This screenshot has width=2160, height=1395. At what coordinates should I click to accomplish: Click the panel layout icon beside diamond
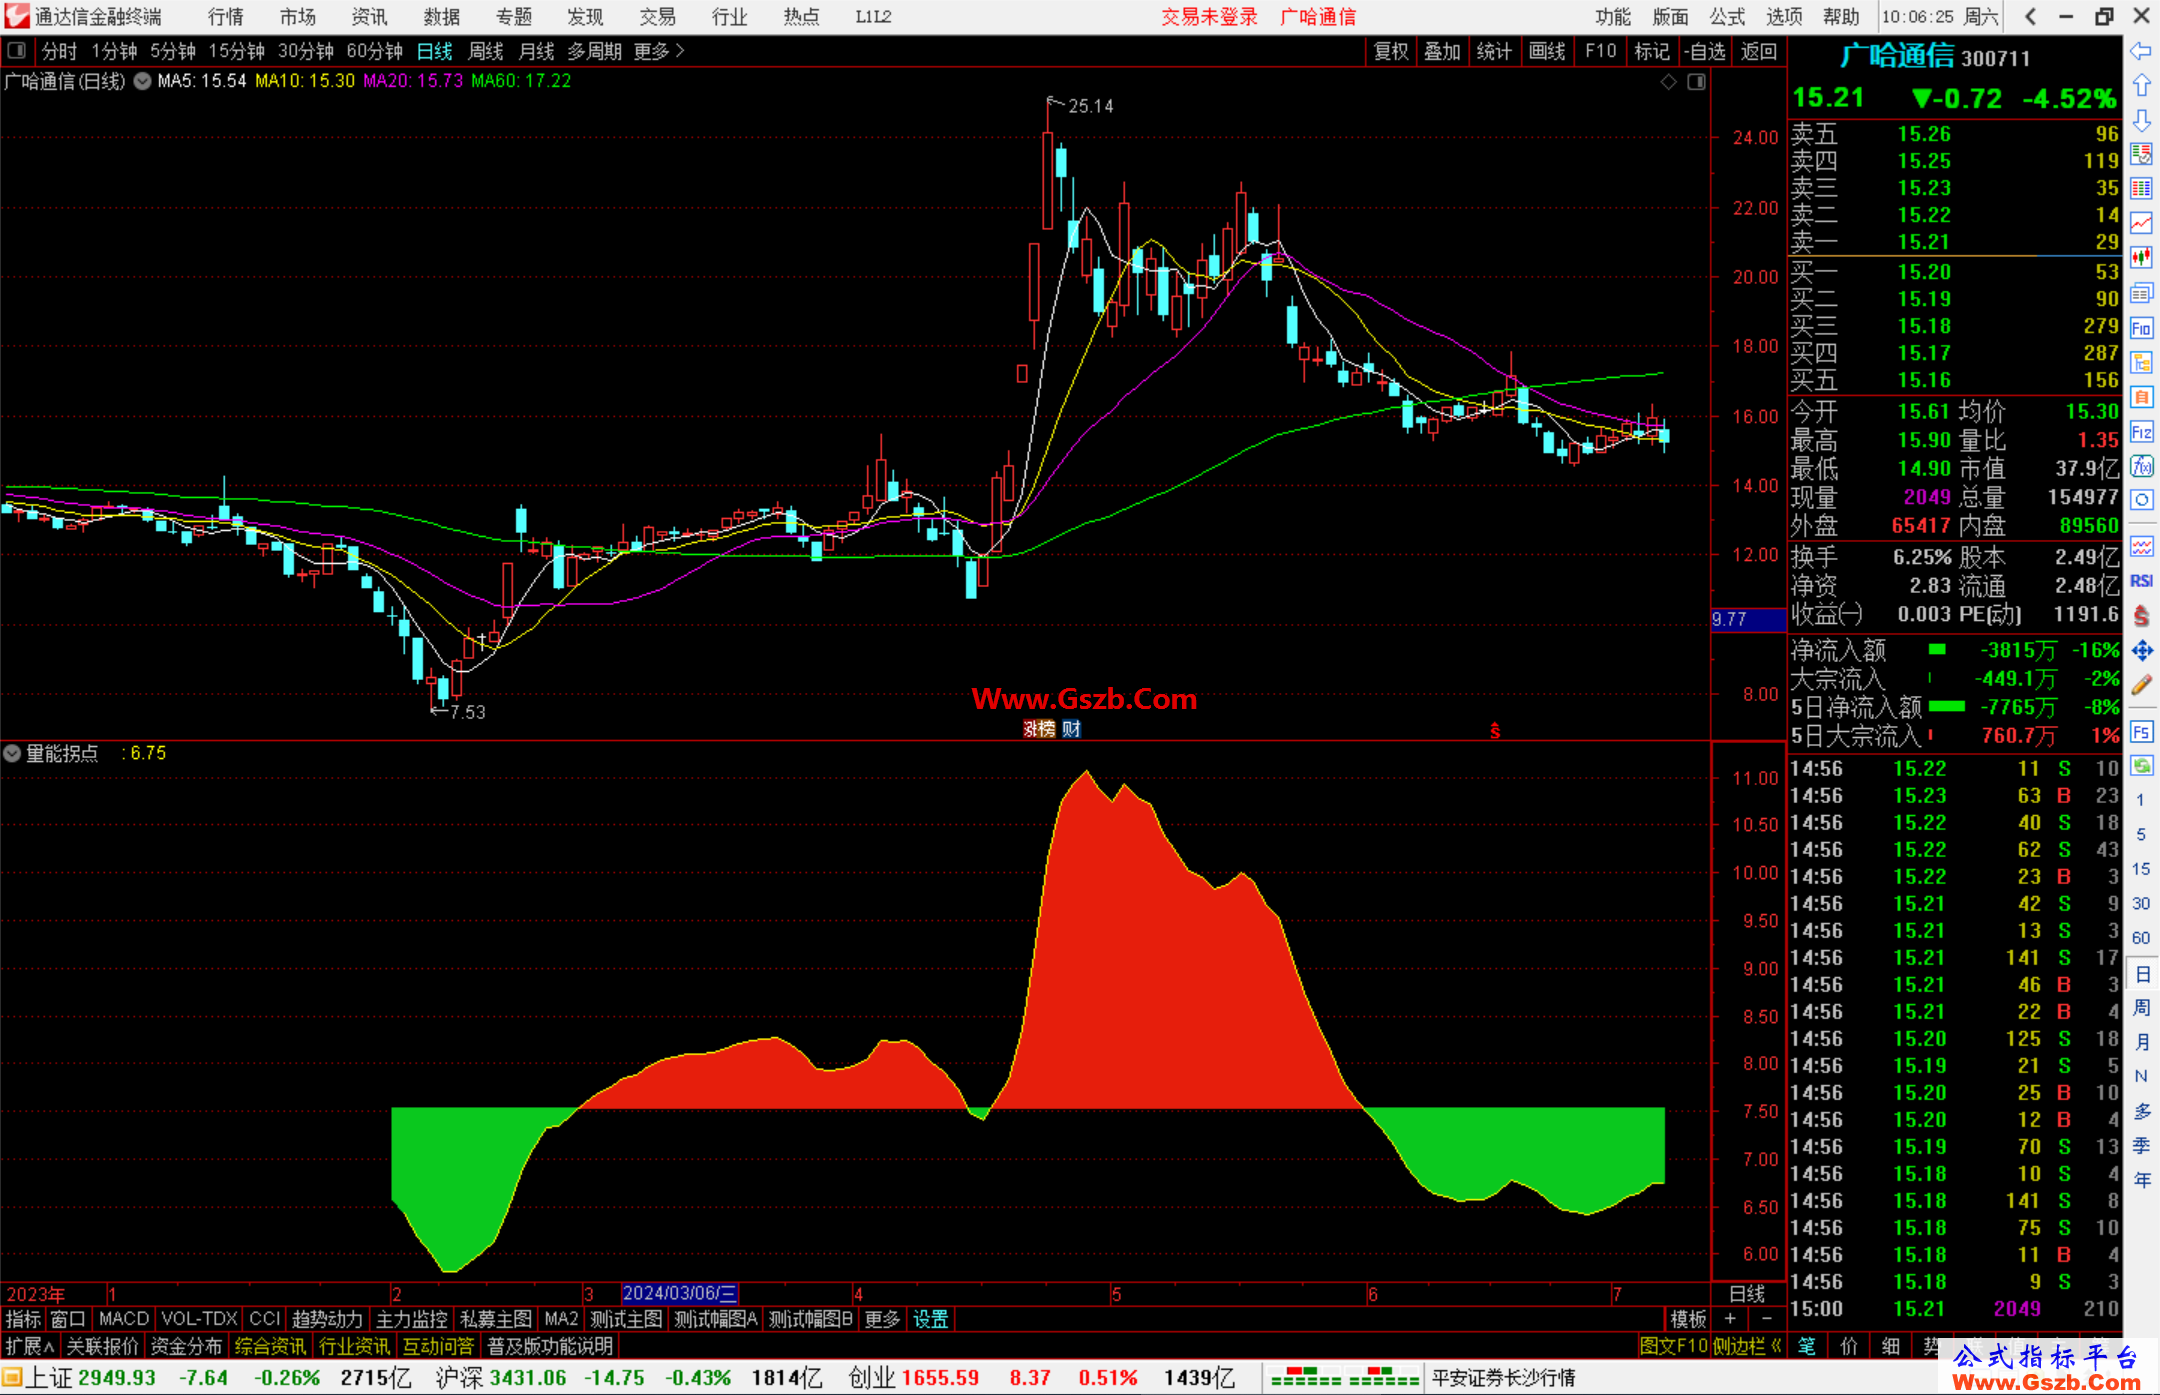pos(1696,82)
